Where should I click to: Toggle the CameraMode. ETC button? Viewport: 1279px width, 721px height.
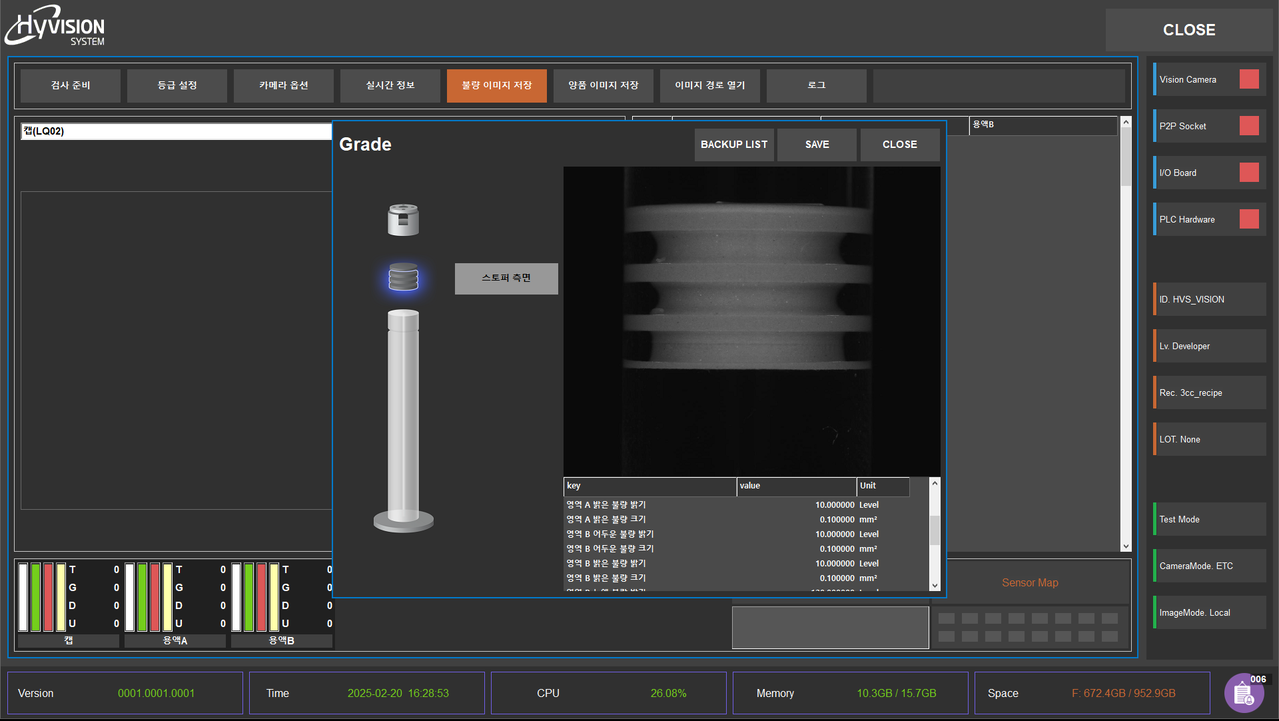coord(1209,566)
